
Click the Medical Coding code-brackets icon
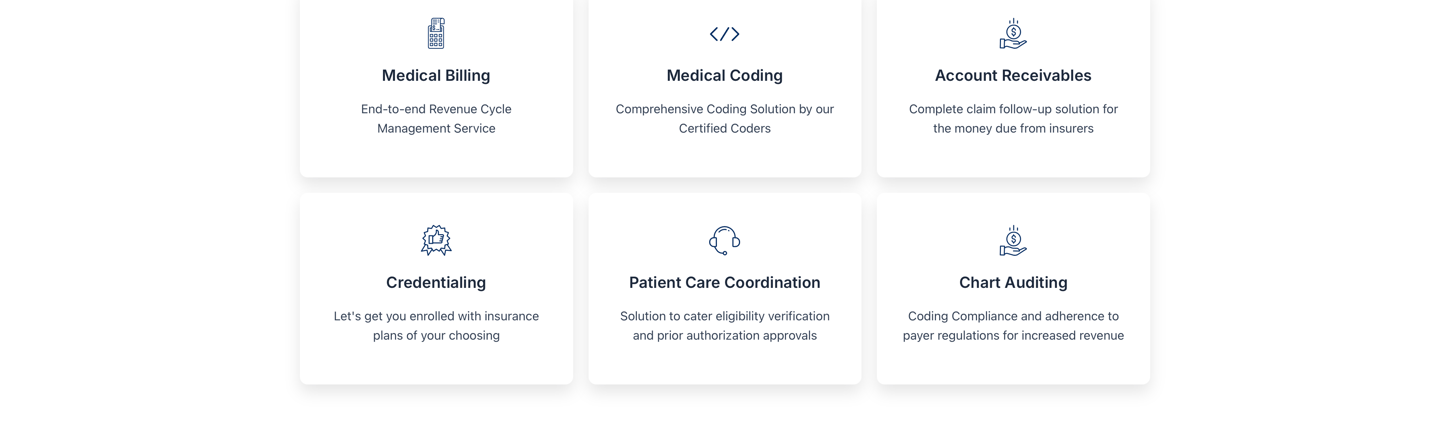click(x=725, y=34)
